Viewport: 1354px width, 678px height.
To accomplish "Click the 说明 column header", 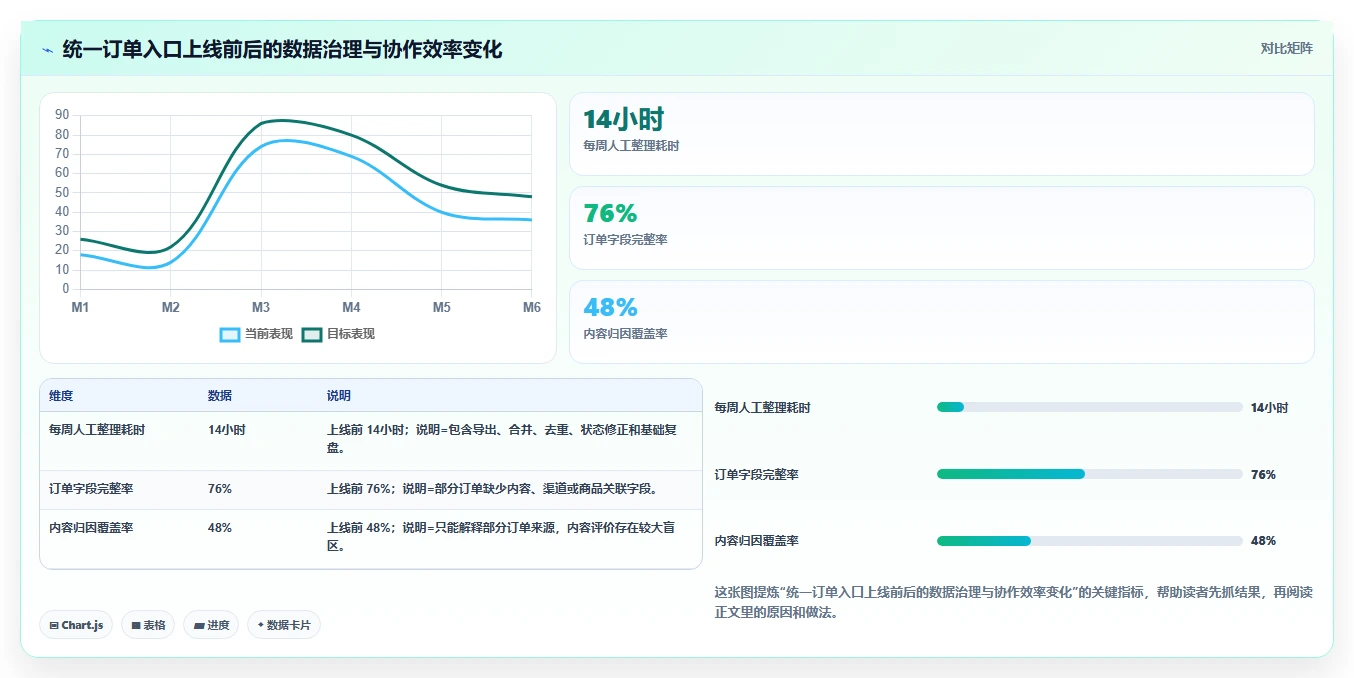I will point(339,396).
